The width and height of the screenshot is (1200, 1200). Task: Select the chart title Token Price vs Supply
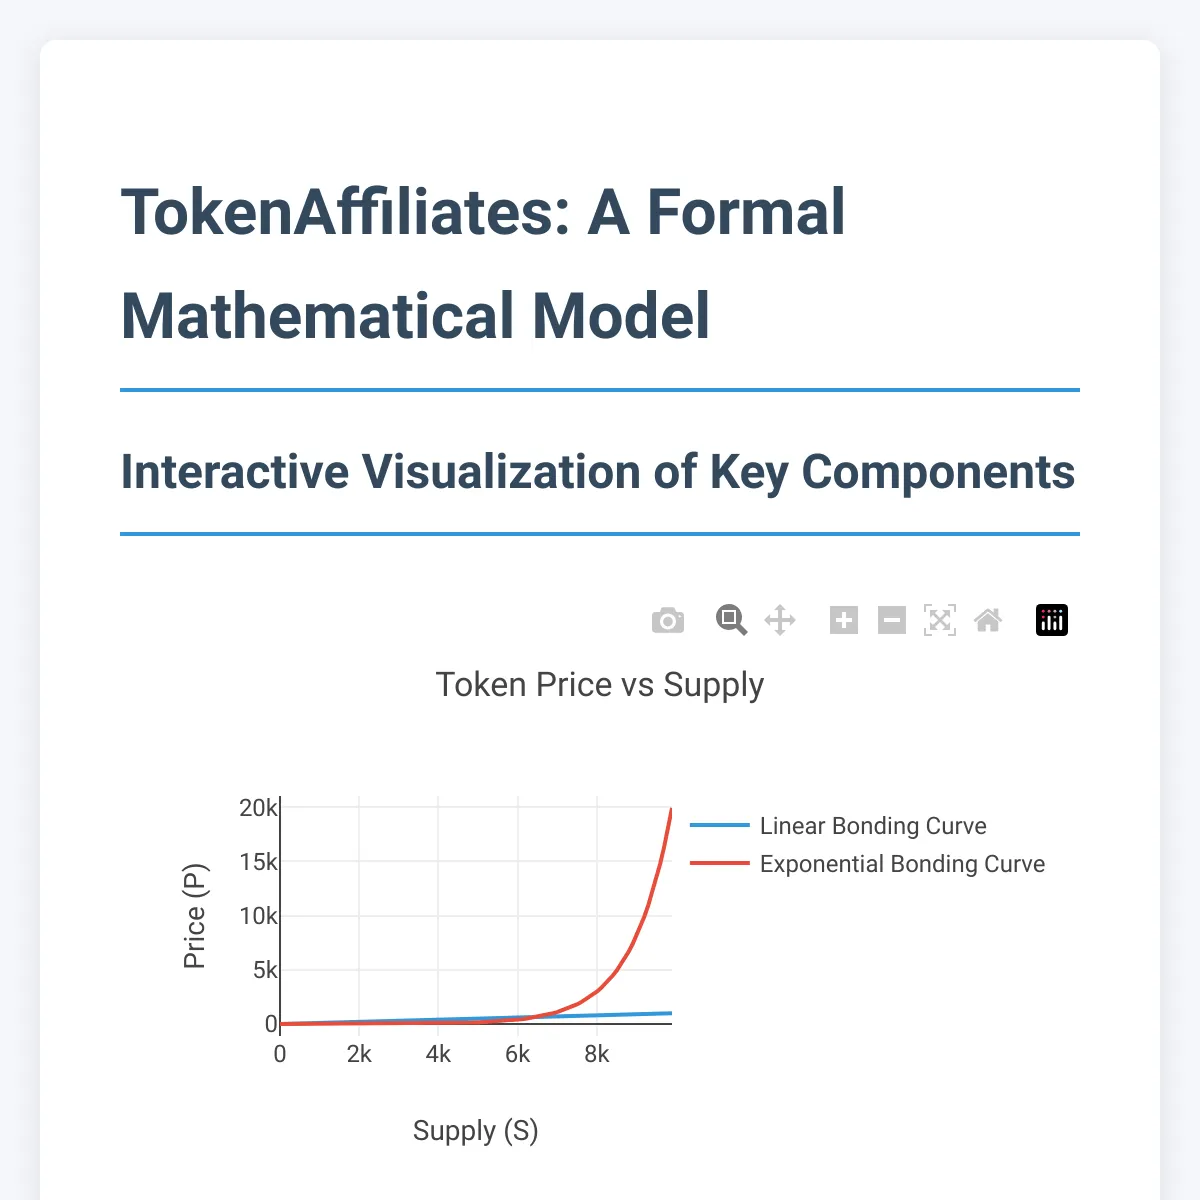[x=599, y=684]
